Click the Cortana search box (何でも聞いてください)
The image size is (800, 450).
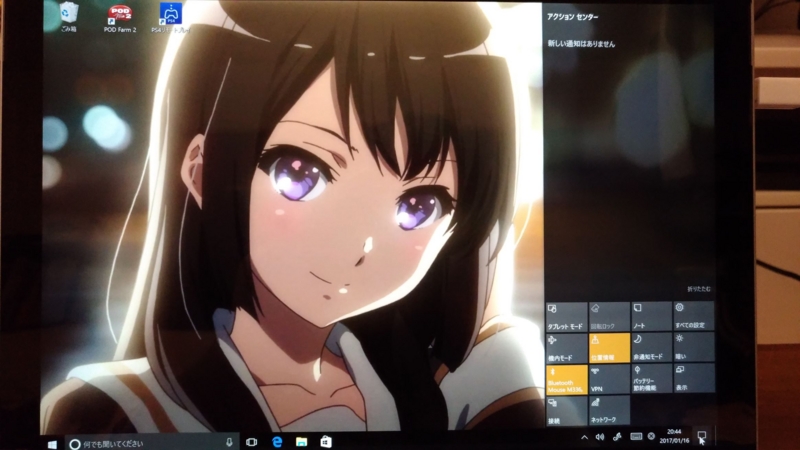pos(150,444)
